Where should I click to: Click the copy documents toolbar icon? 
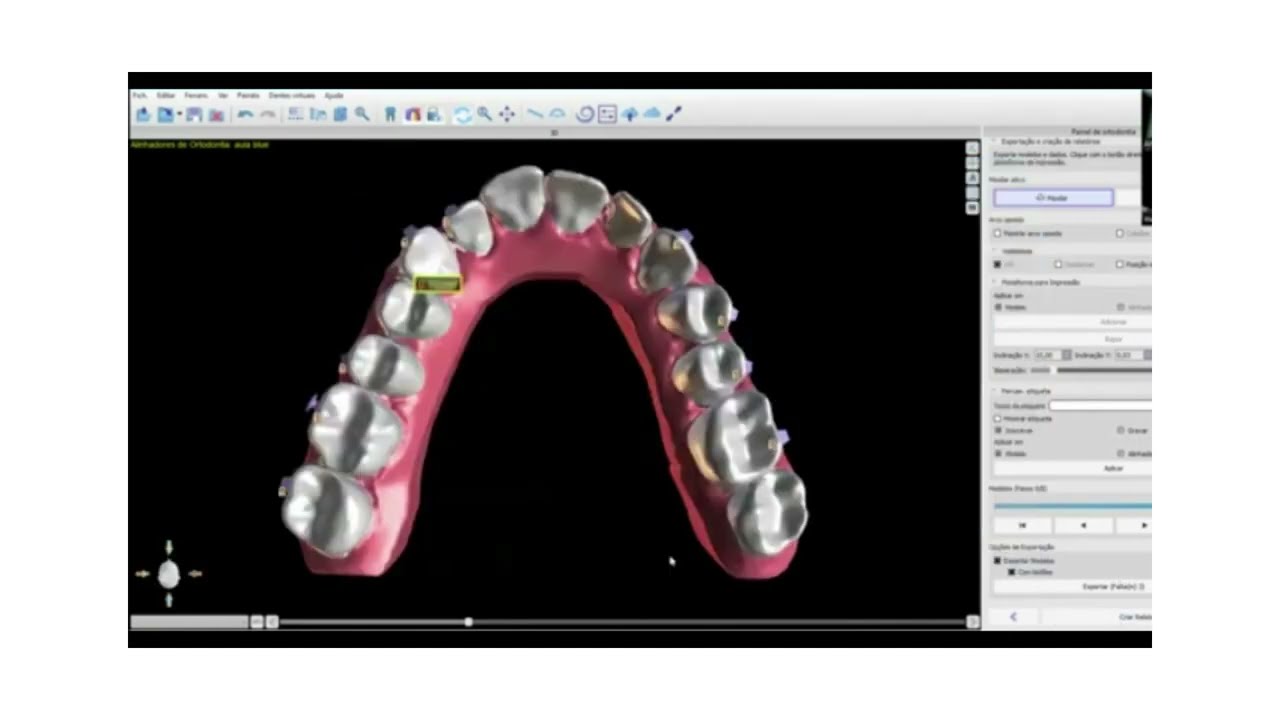click(318, 115)
